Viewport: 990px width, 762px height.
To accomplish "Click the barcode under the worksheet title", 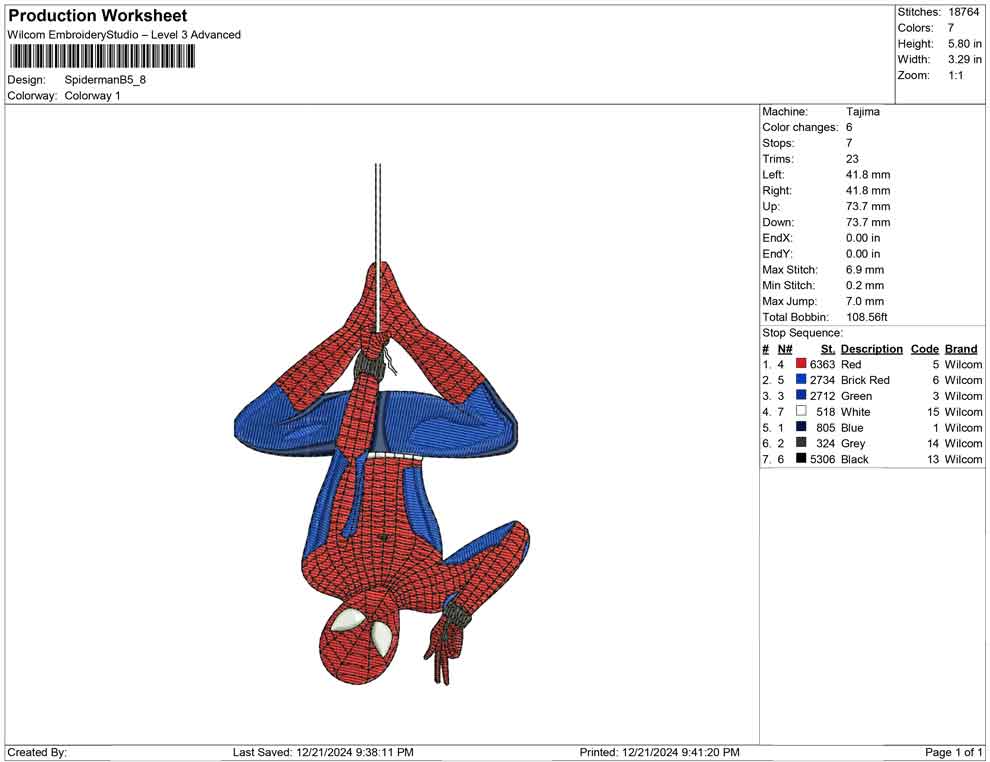I will 101,57.
